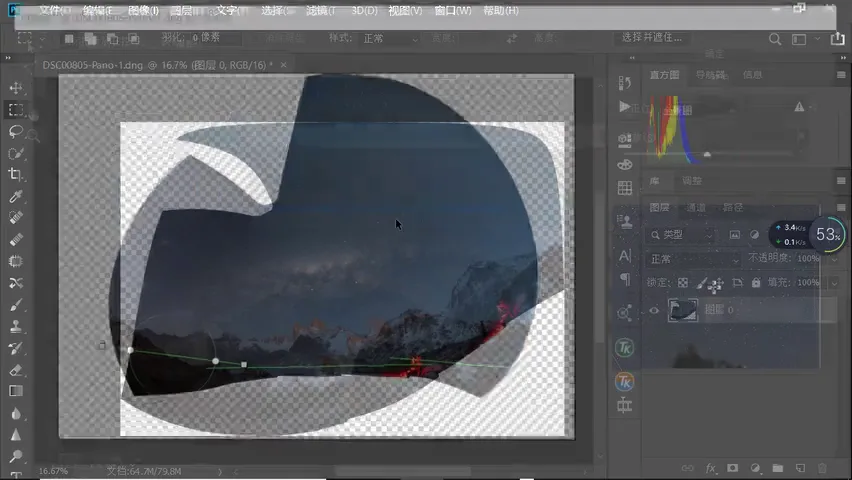
Task: Open the orange-blue TK panel icon
Action: click(625, 382)
